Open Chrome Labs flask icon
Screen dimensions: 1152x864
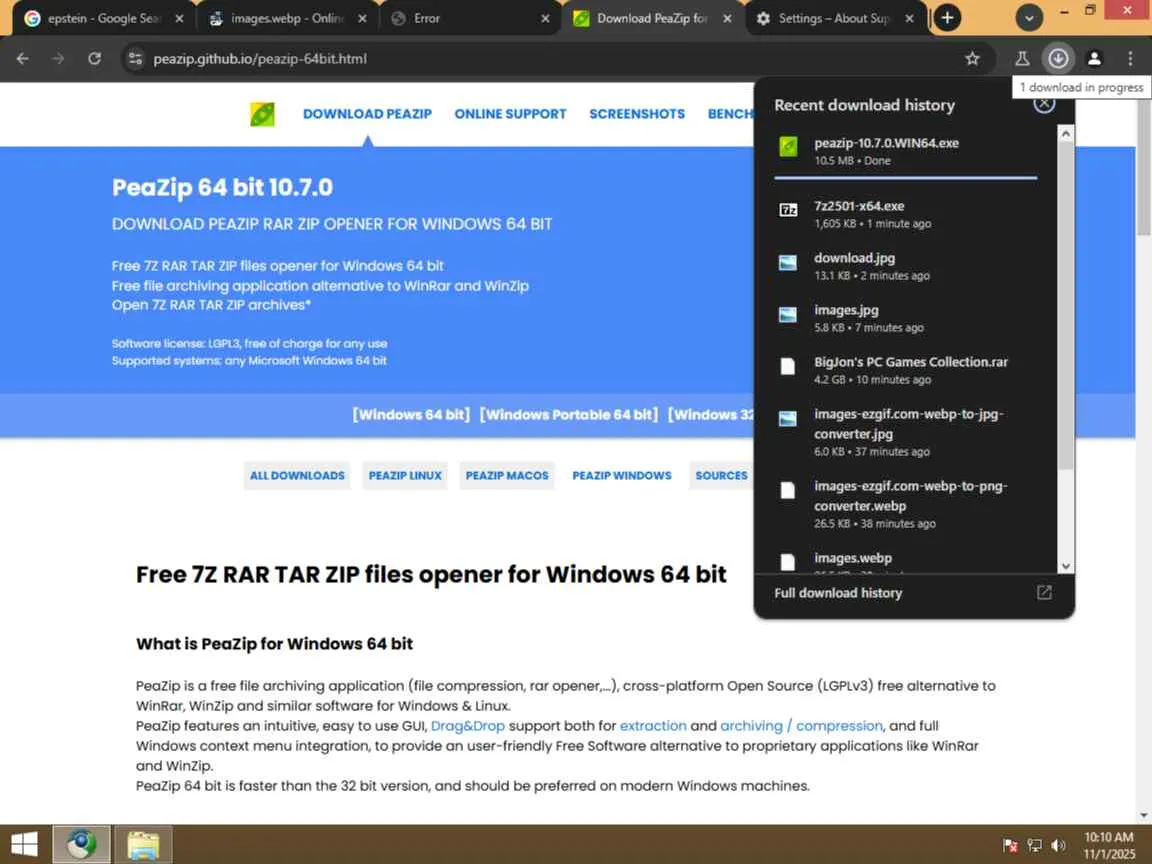click(1022, 59)
